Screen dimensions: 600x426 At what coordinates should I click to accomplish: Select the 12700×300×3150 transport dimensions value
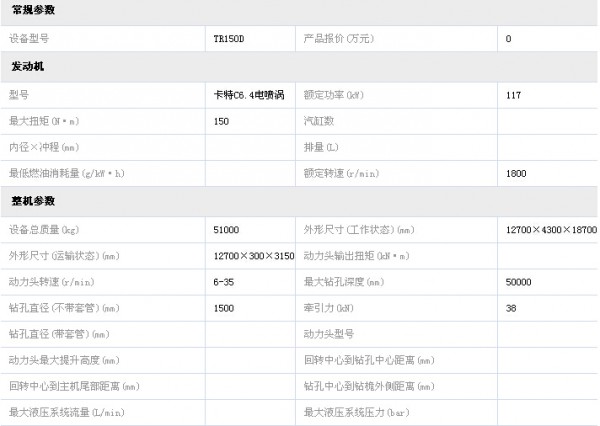tap(254, 255)
